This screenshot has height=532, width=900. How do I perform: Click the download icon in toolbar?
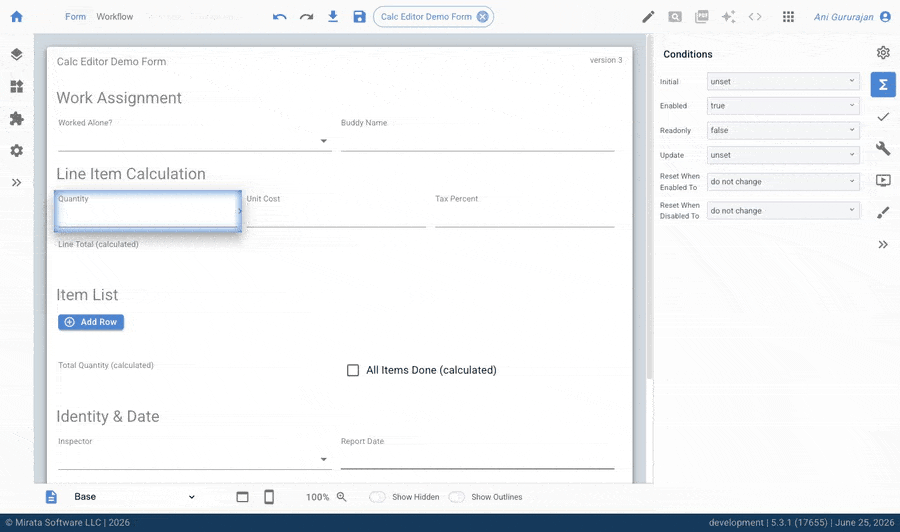(x=333, y=17)
